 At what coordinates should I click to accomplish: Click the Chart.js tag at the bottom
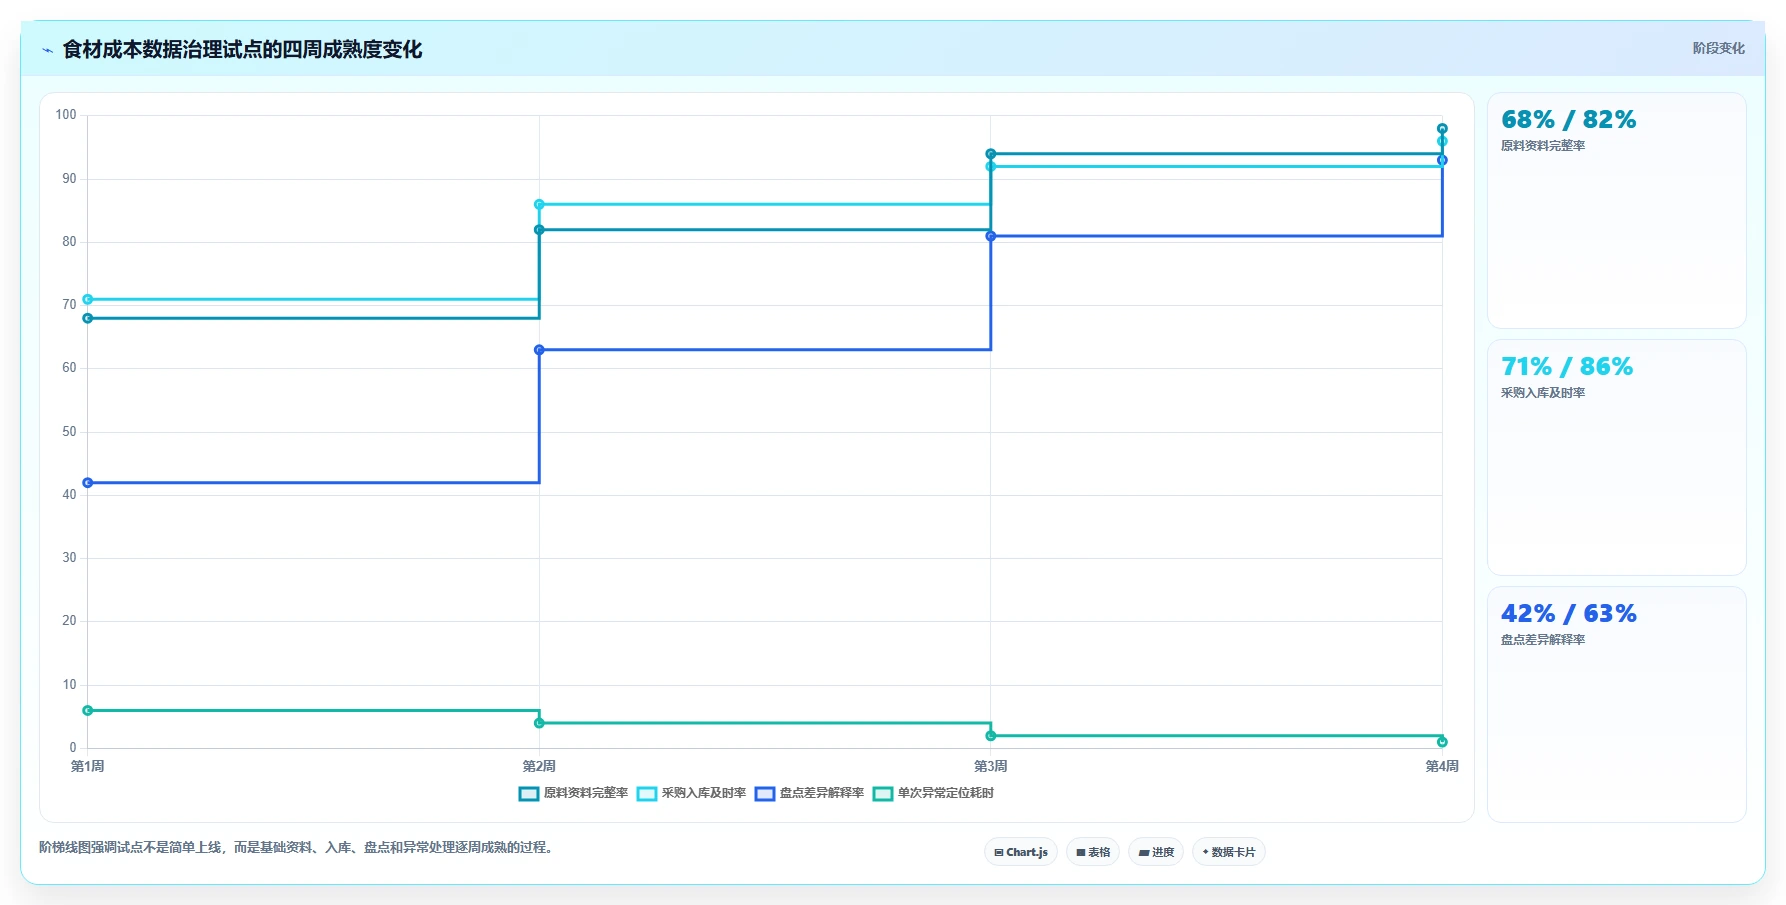click(x=1021, y=852)
